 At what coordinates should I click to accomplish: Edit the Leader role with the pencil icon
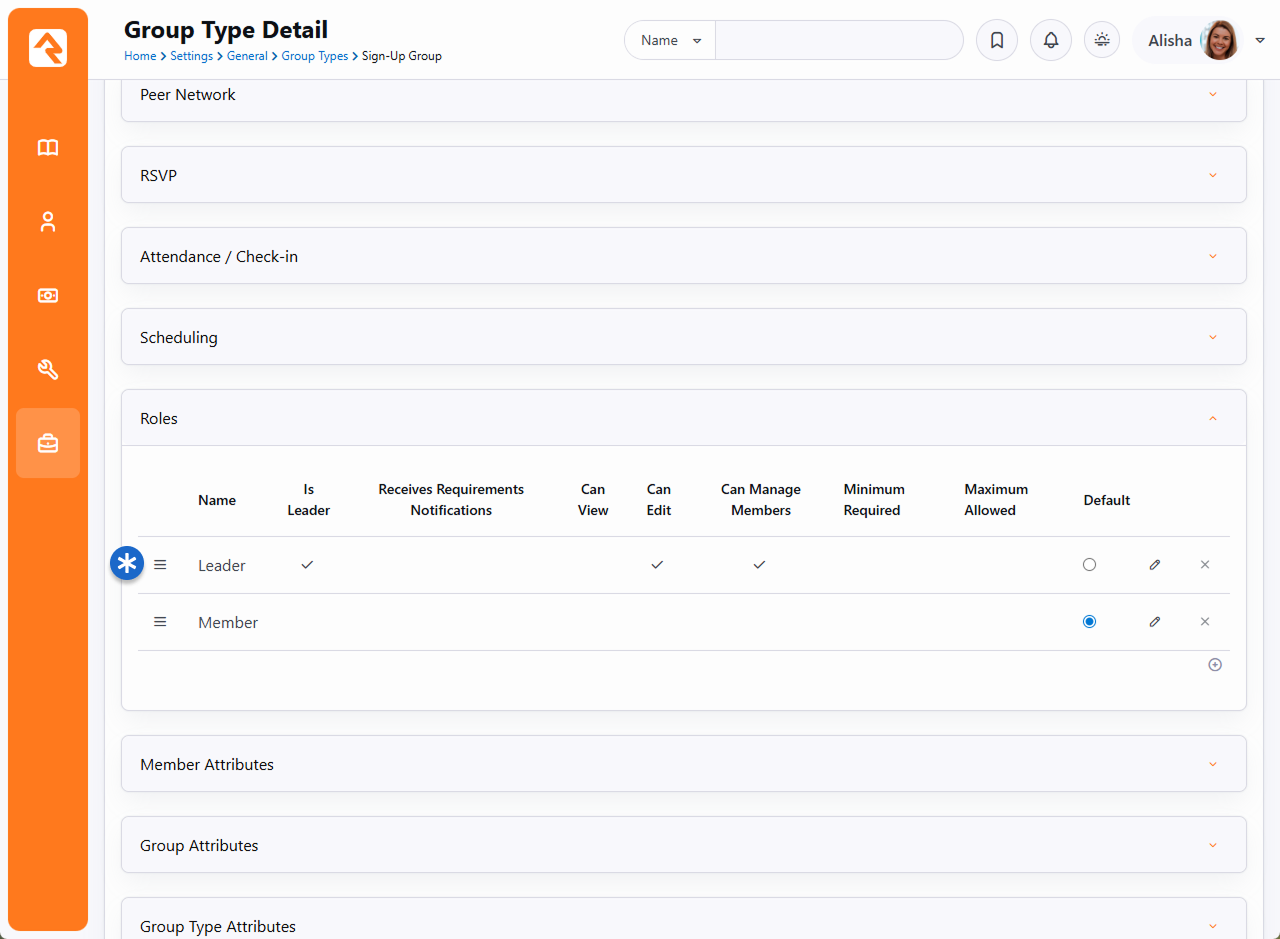(x=1155, y=565)
